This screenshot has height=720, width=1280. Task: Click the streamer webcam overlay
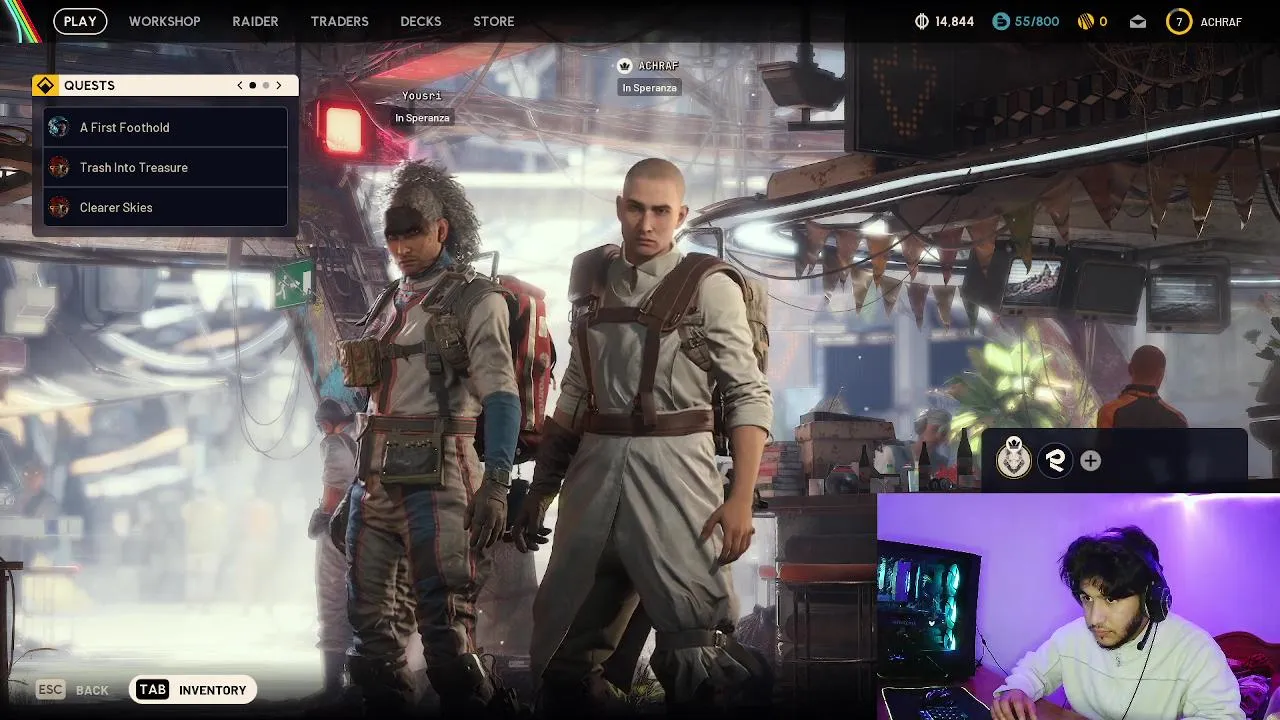(1078, 607)
